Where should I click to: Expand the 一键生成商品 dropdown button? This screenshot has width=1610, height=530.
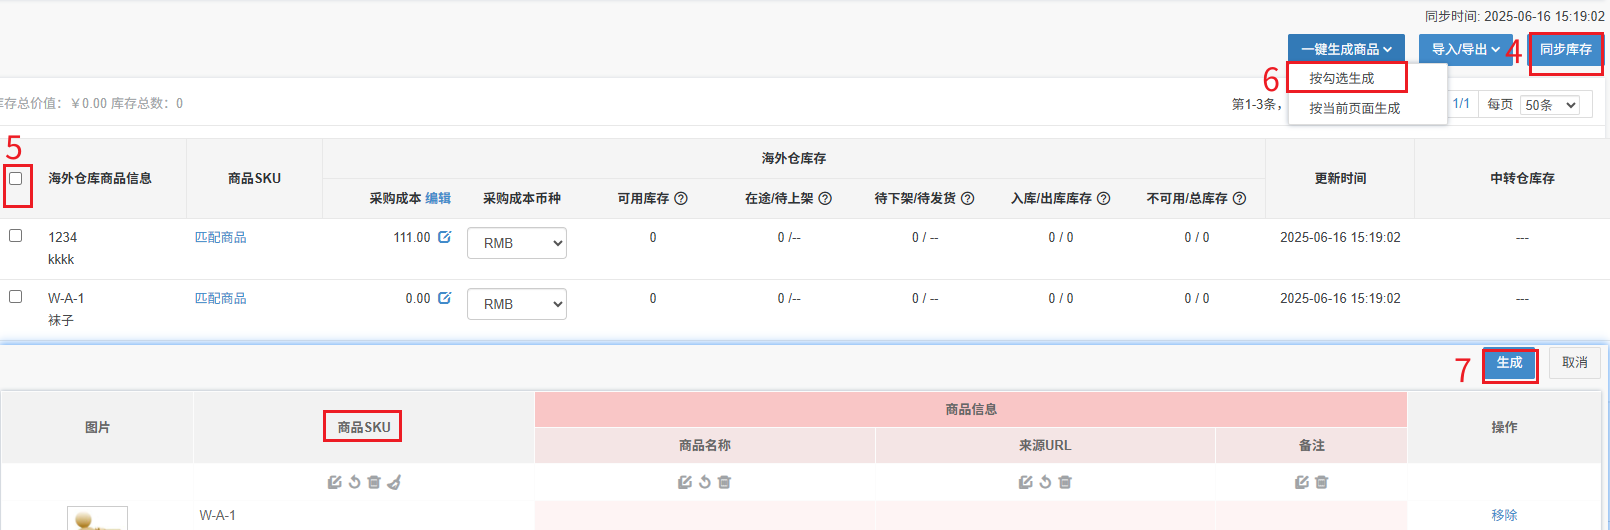click(x=1346, y=49)
